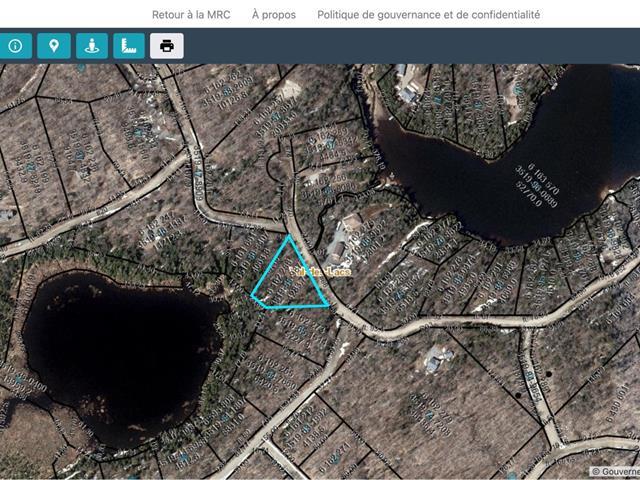Open Politique de gouvernance et de confidentialité
This screenshot has width=640, height=480.
click(x=428, y=15)
